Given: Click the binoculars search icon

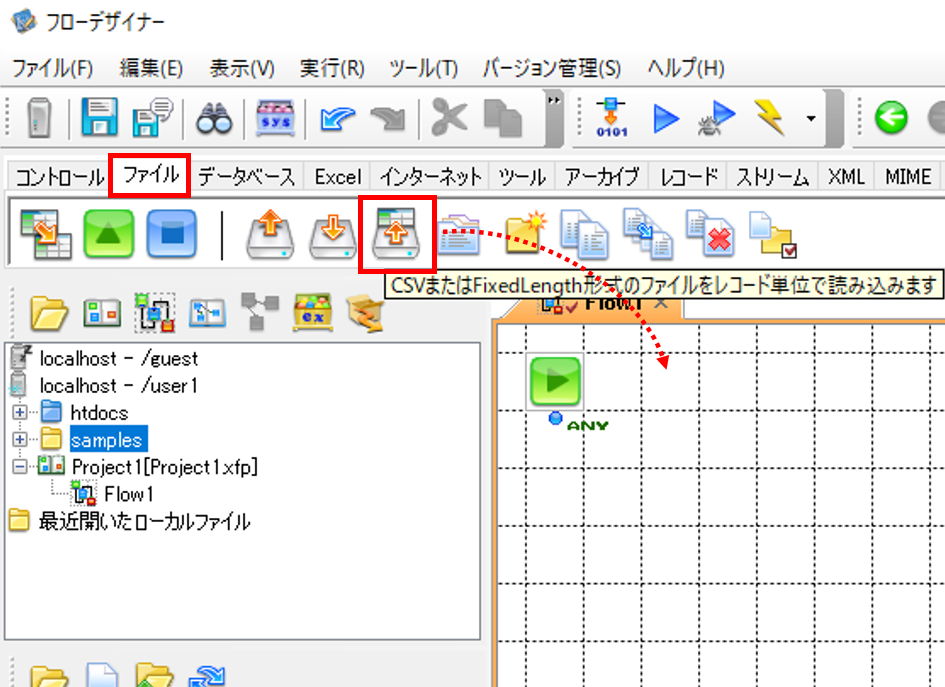Looking at the screenshot, I should [x=214, y=118].
